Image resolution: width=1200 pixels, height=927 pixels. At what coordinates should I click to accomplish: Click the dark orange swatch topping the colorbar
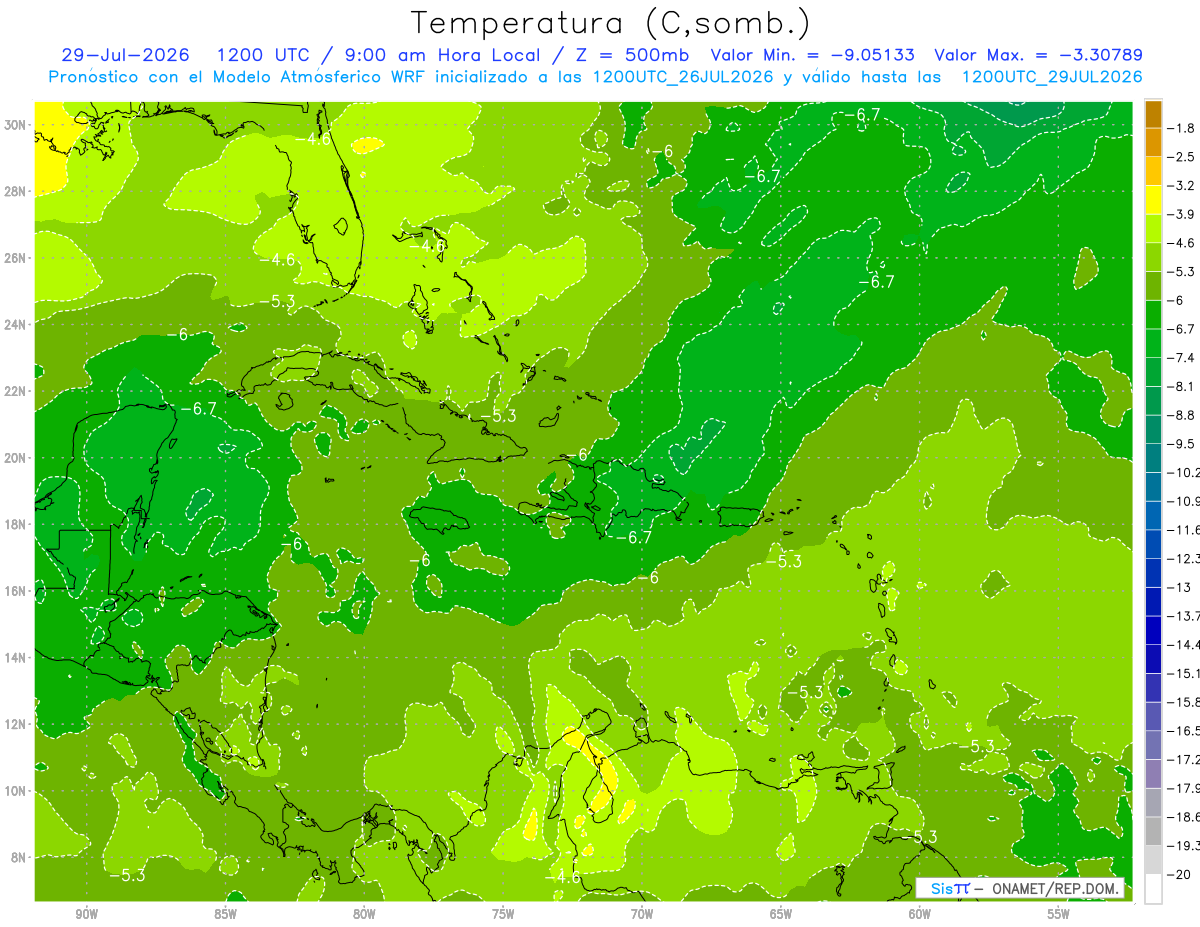pos(1153,113)
